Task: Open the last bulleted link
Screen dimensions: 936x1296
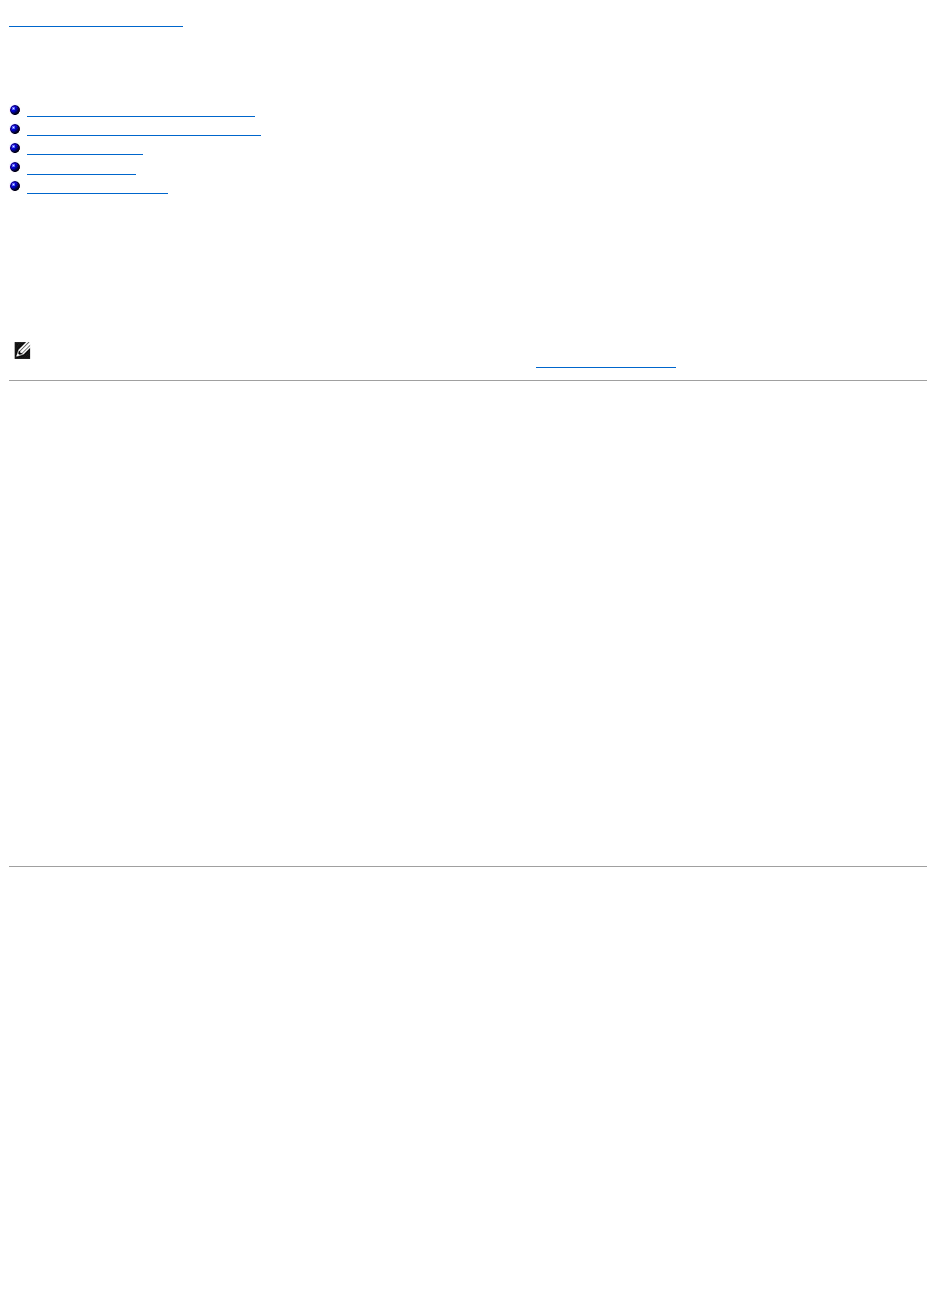Action: click(x=97, y=188)
